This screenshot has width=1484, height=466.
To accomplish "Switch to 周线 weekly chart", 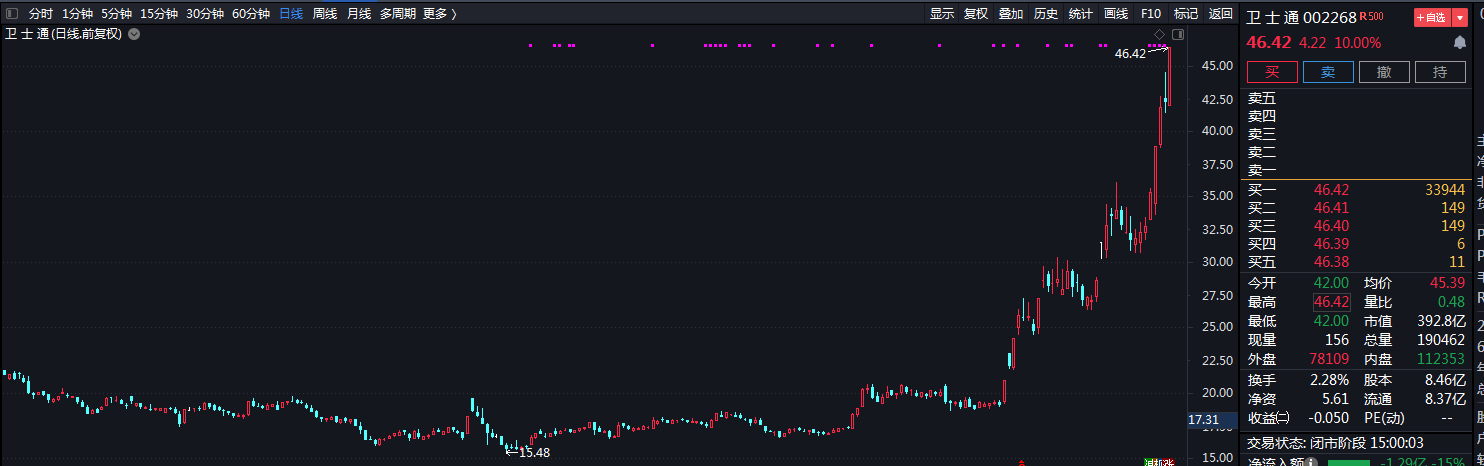I will (x=325, y=14).
